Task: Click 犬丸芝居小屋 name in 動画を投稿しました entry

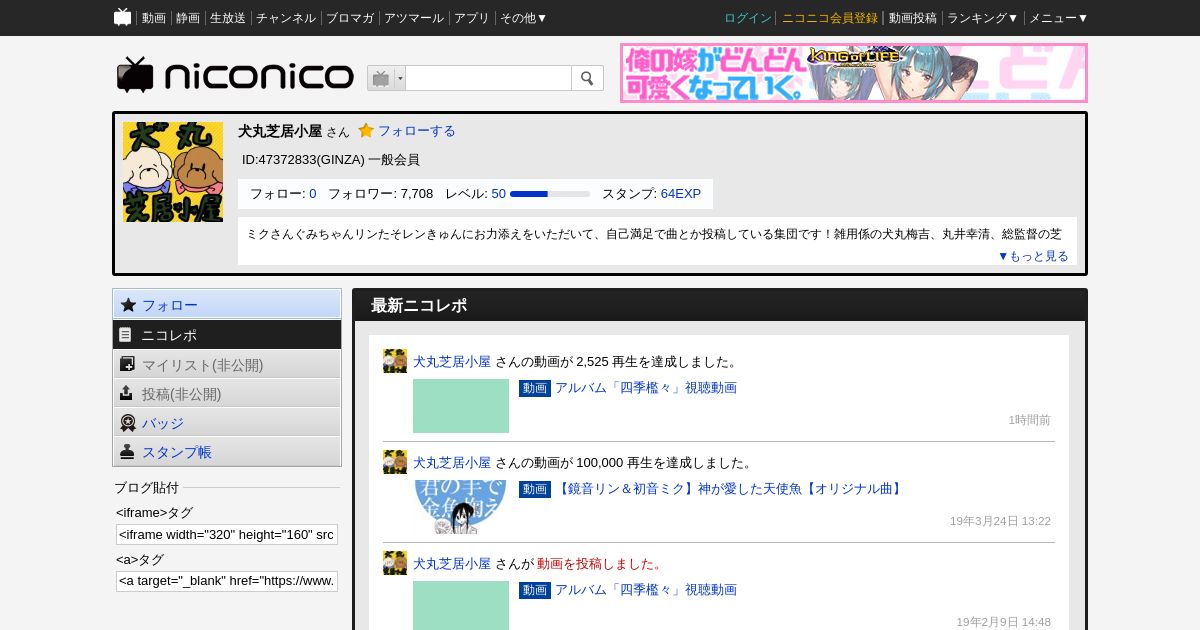Action: tap(452, 564)
